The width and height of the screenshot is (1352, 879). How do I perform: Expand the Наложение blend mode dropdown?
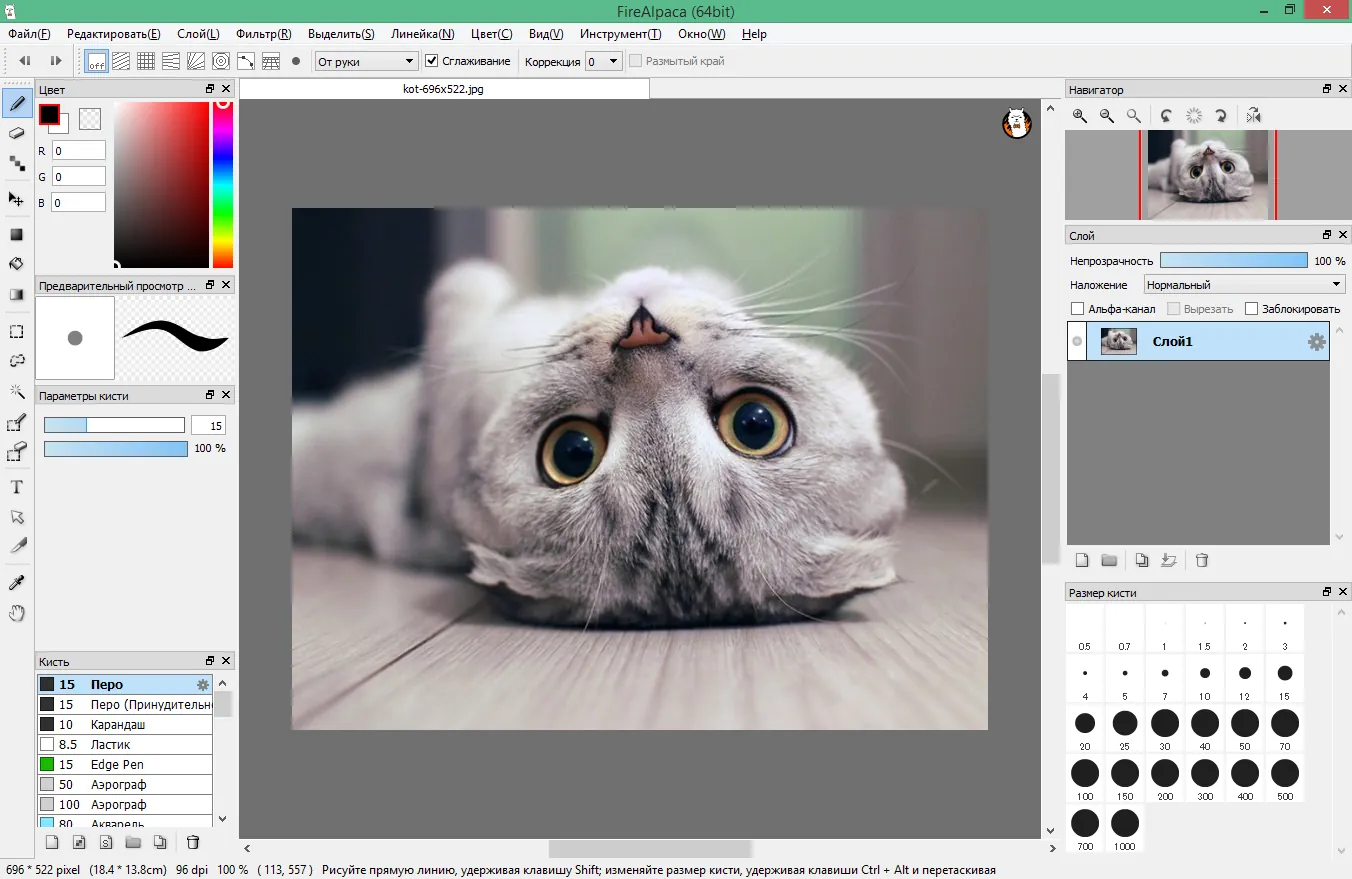tap(1245, 285)
